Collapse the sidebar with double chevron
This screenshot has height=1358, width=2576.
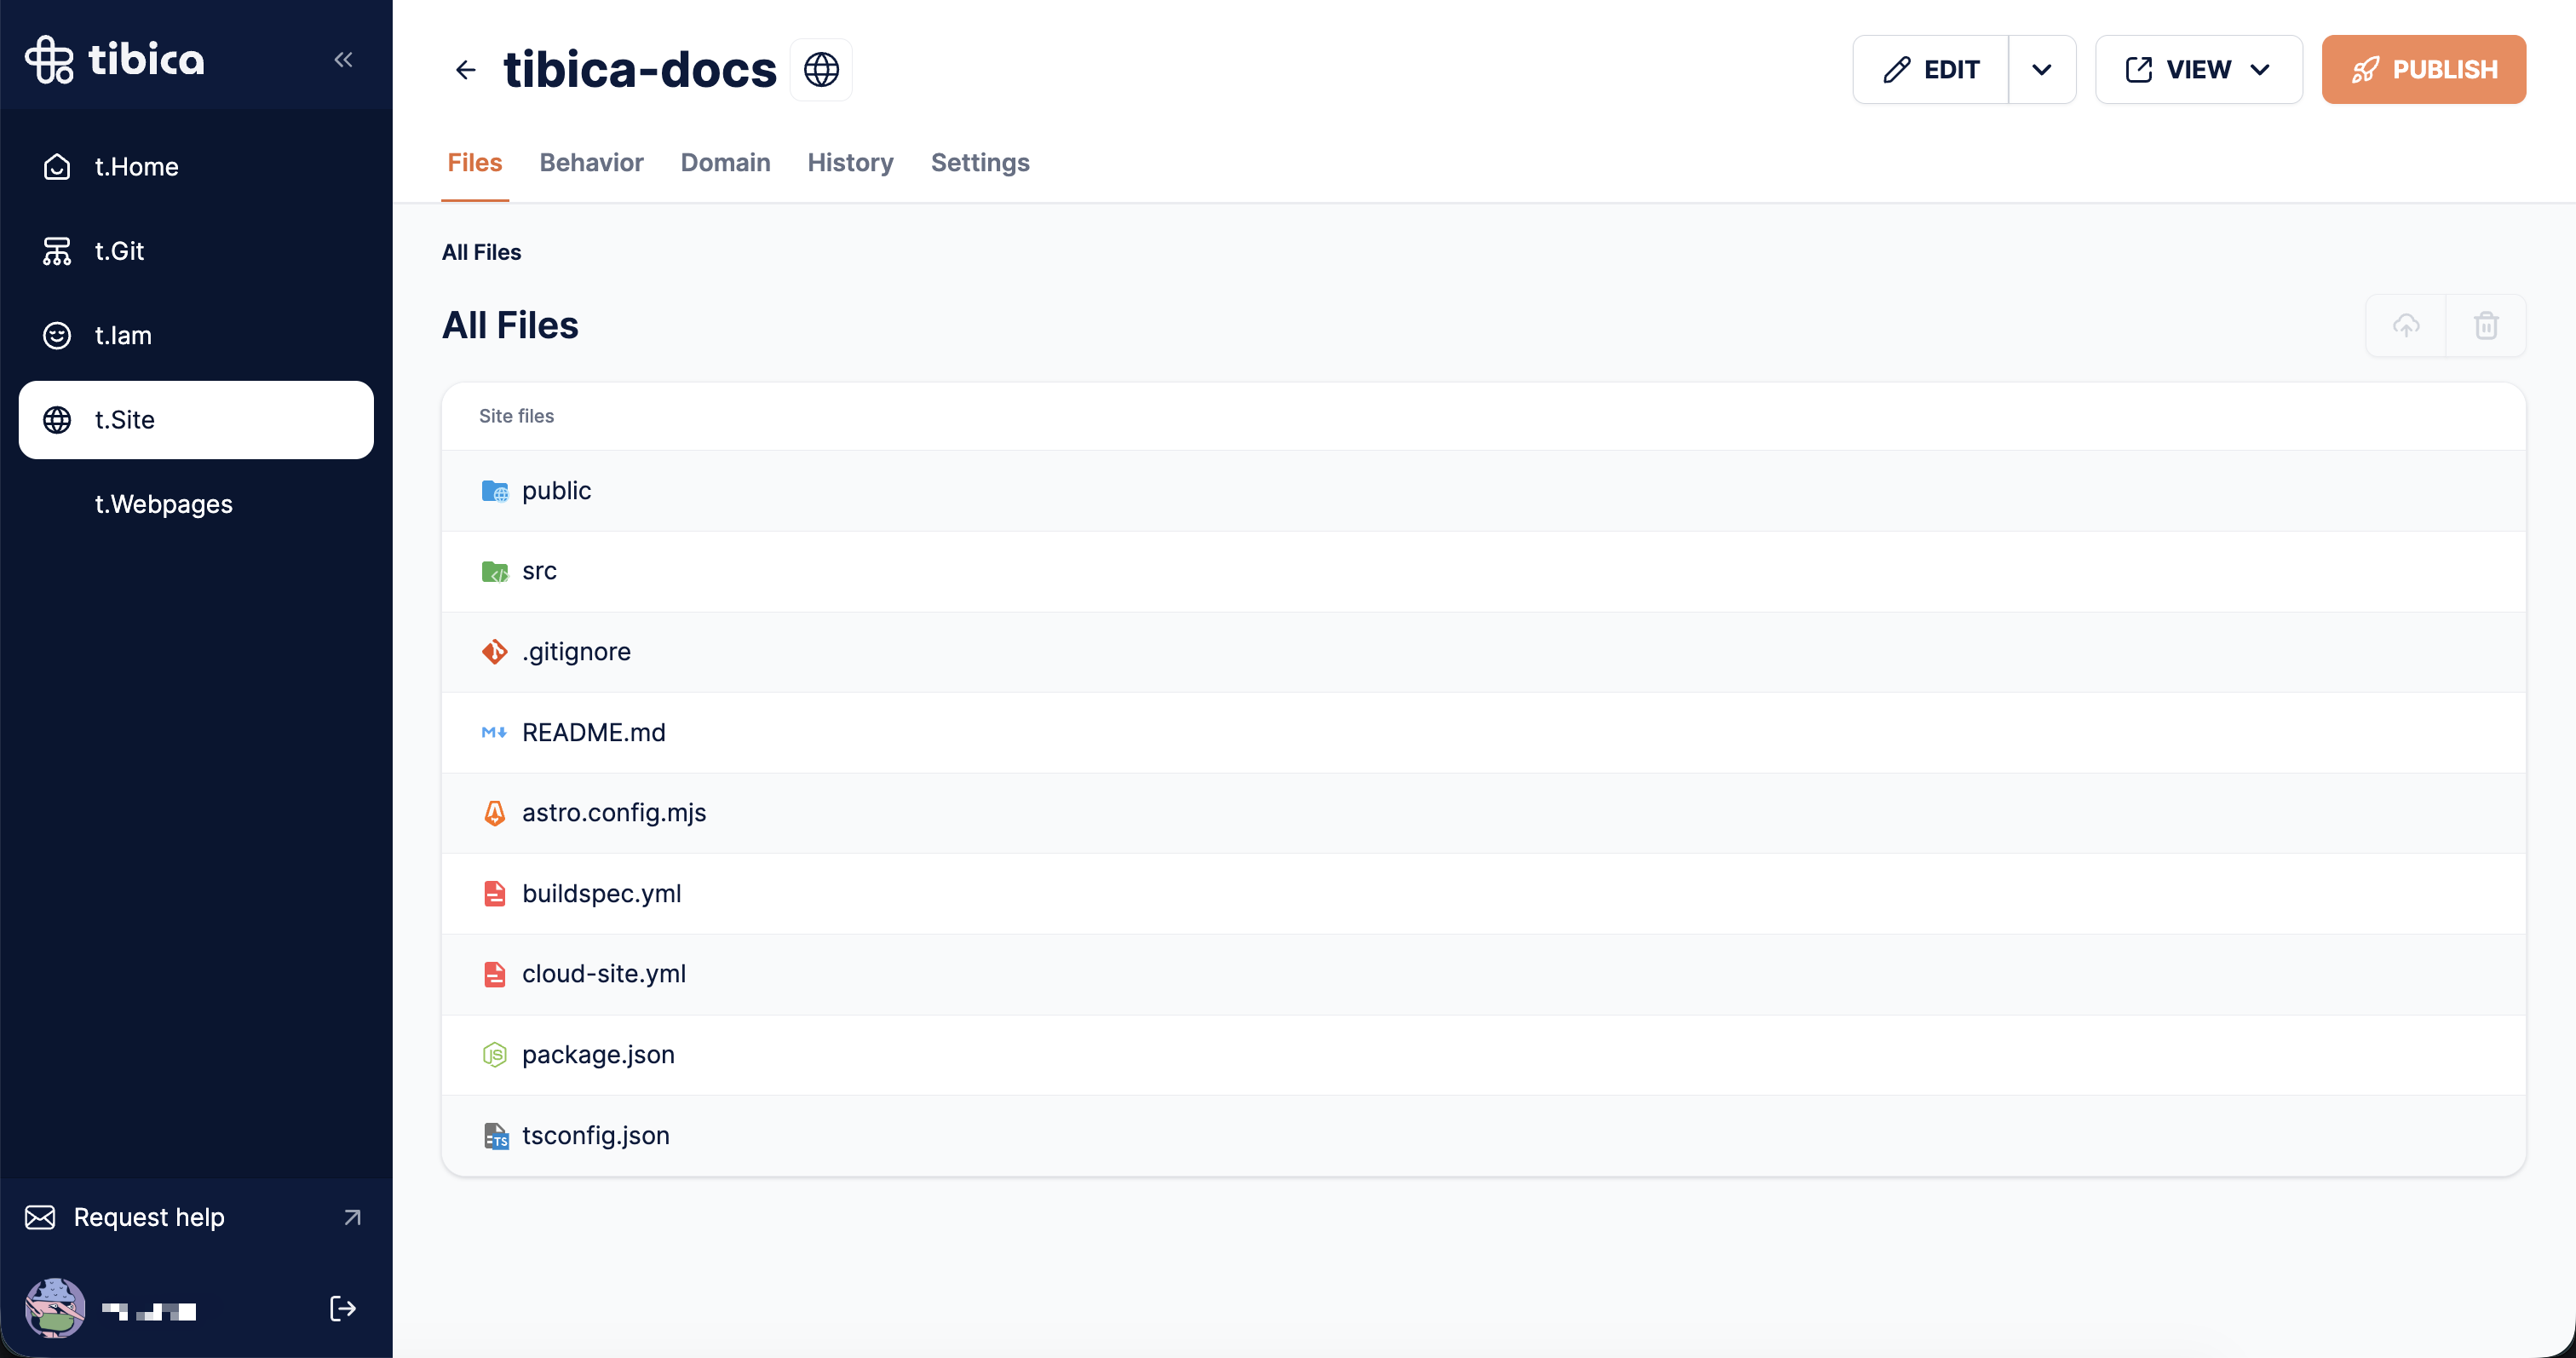(343, 60)
